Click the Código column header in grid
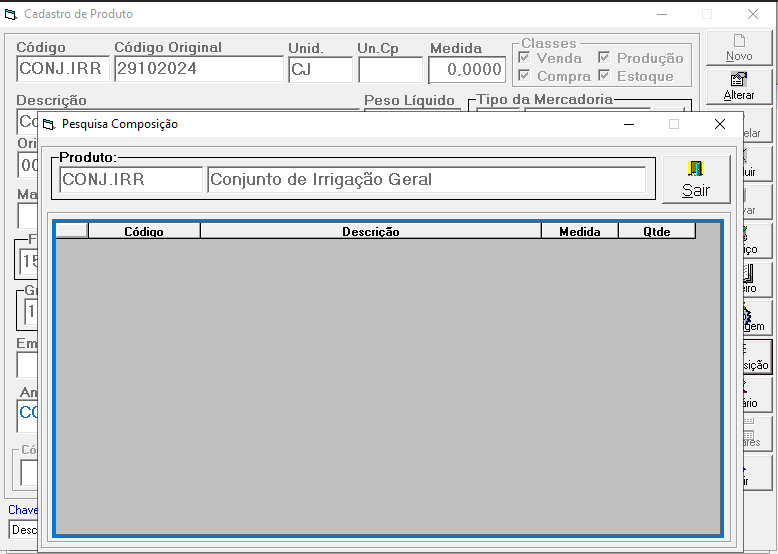 pos(144,231)
